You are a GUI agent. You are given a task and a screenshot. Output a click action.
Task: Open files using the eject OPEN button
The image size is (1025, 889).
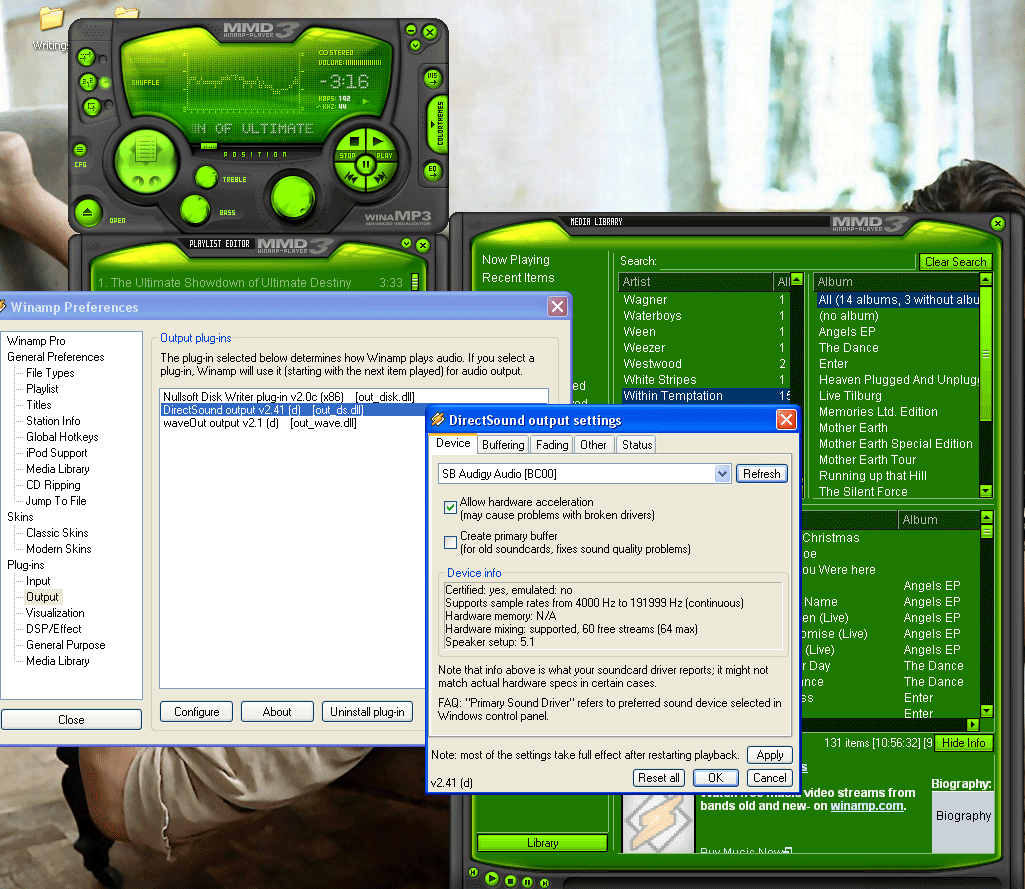coord(89,212)
